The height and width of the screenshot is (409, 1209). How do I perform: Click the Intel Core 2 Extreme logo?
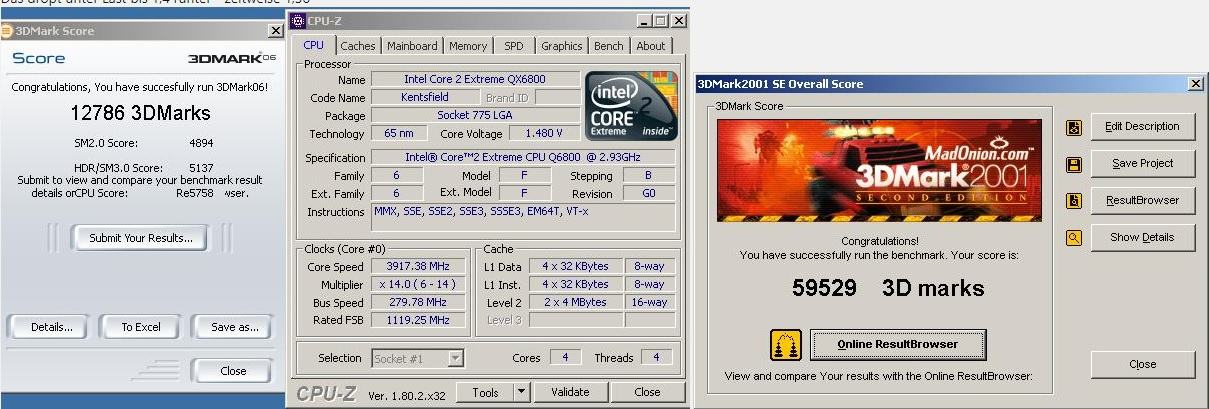[631, 105]
